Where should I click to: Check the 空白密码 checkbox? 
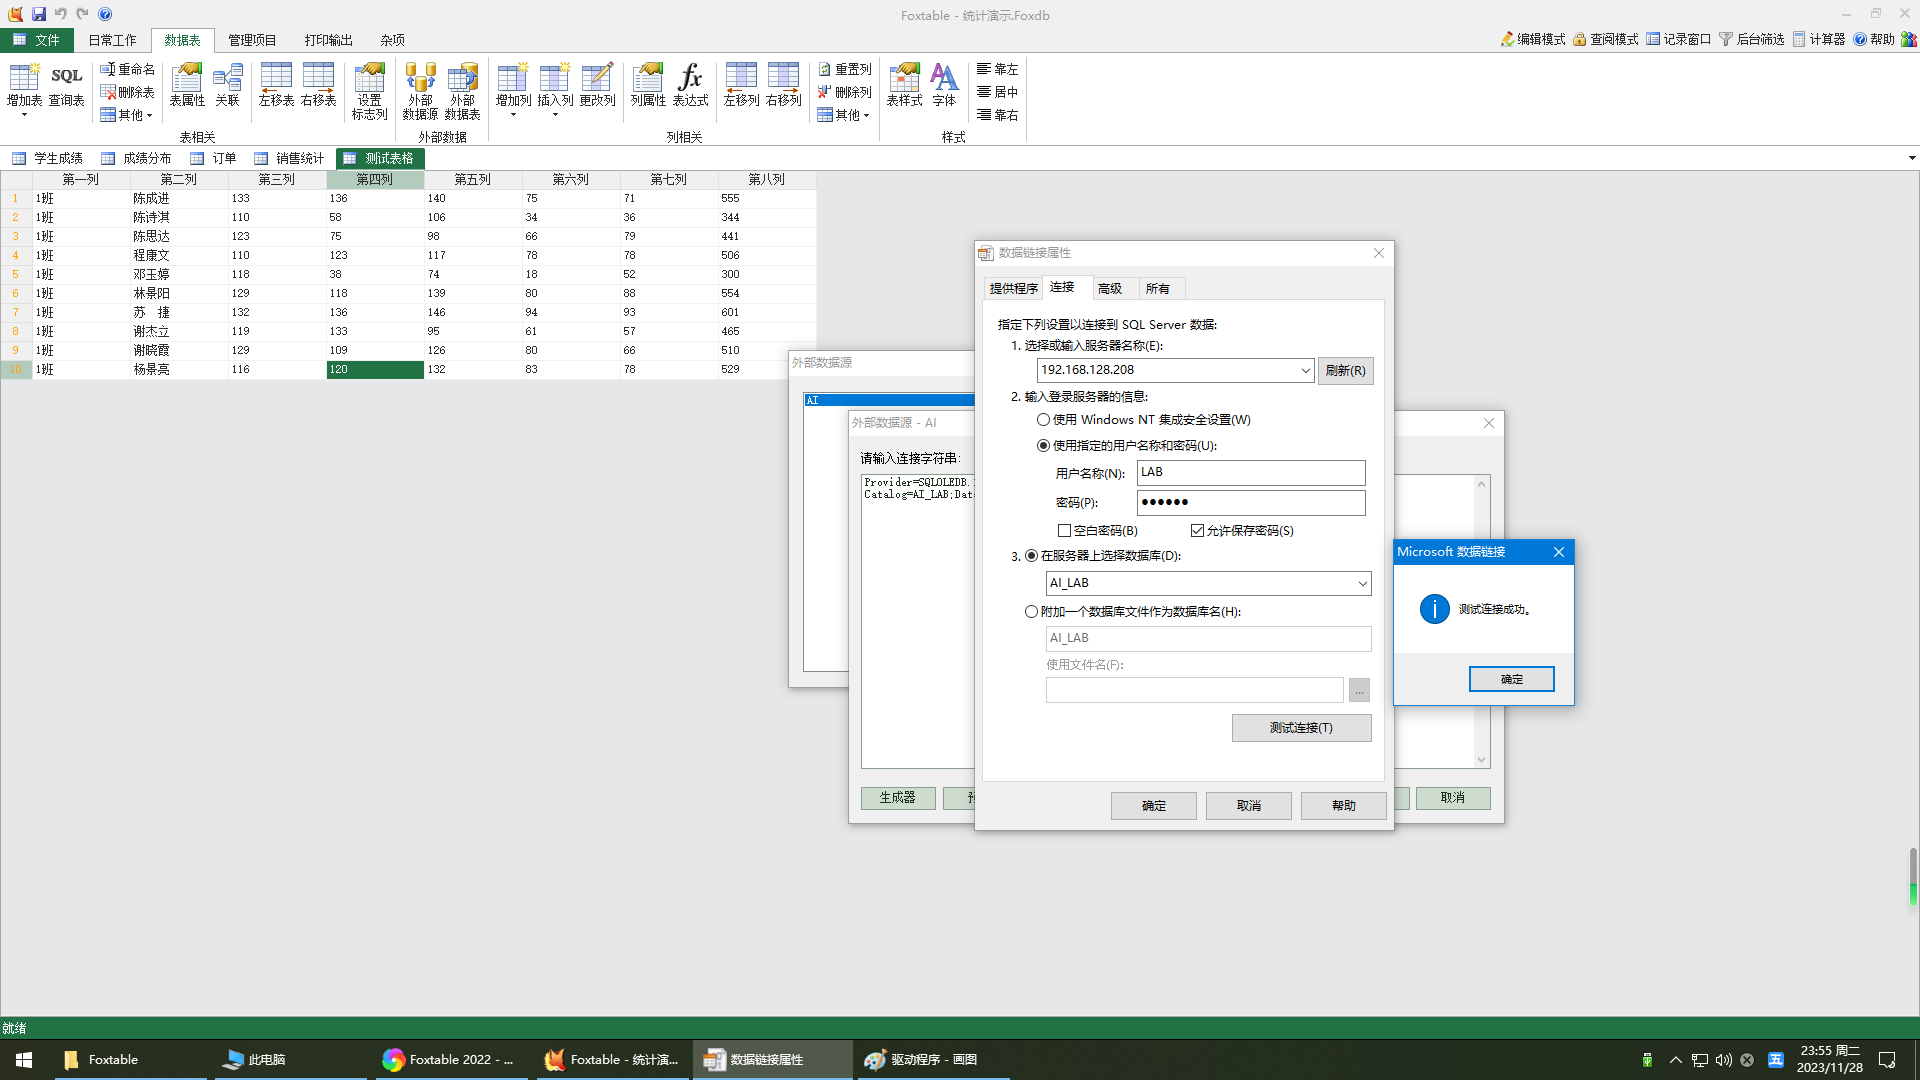pyautogui.click(x=1064, y=531)
